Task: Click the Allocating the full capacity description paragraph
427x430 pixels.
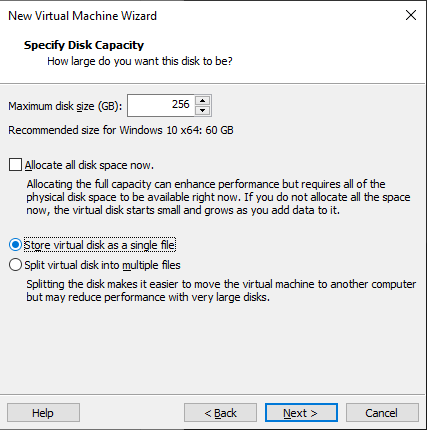Action: 218,197
